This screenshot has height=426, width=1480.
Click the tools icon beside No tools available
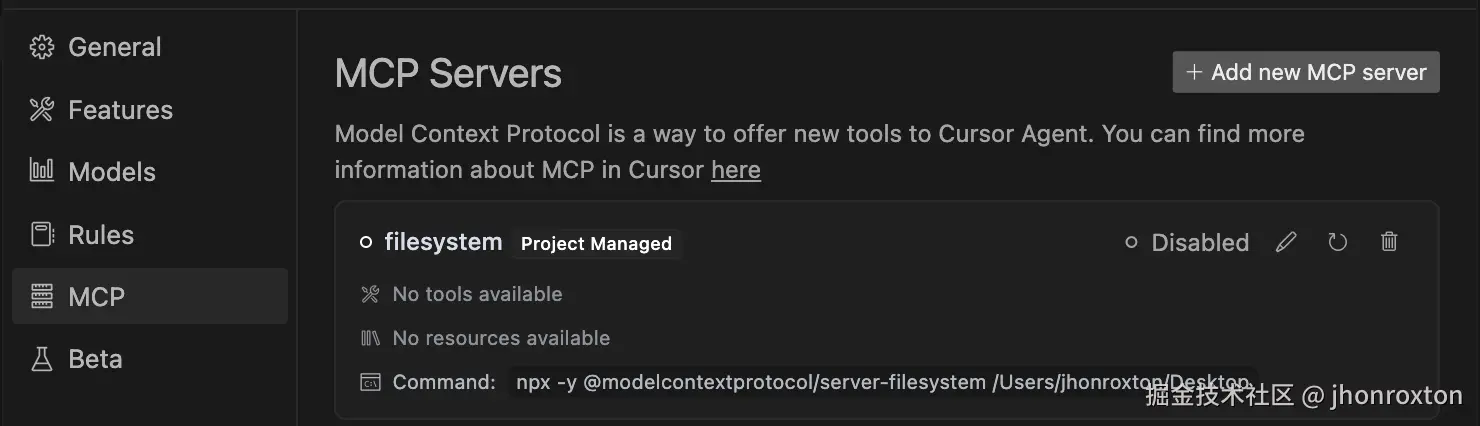[370, 294]
